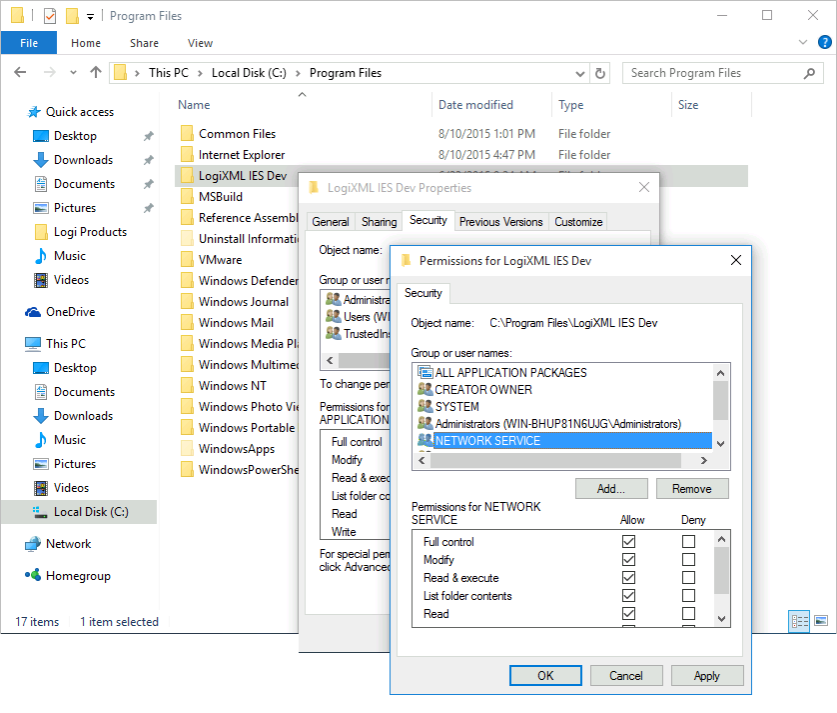Open the File ribbon menu
The height and width of the screenshot is (713, 837).
(29, 43)
